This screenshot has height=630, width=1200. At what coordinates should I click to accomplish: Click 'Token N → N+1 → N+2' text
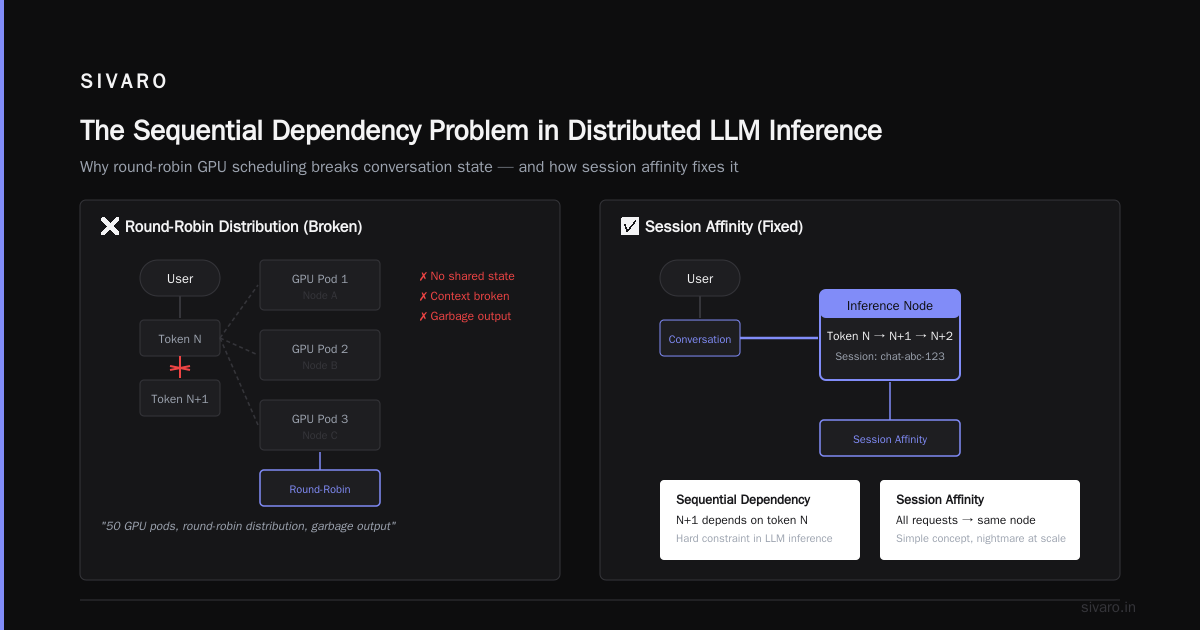point(890,336)
